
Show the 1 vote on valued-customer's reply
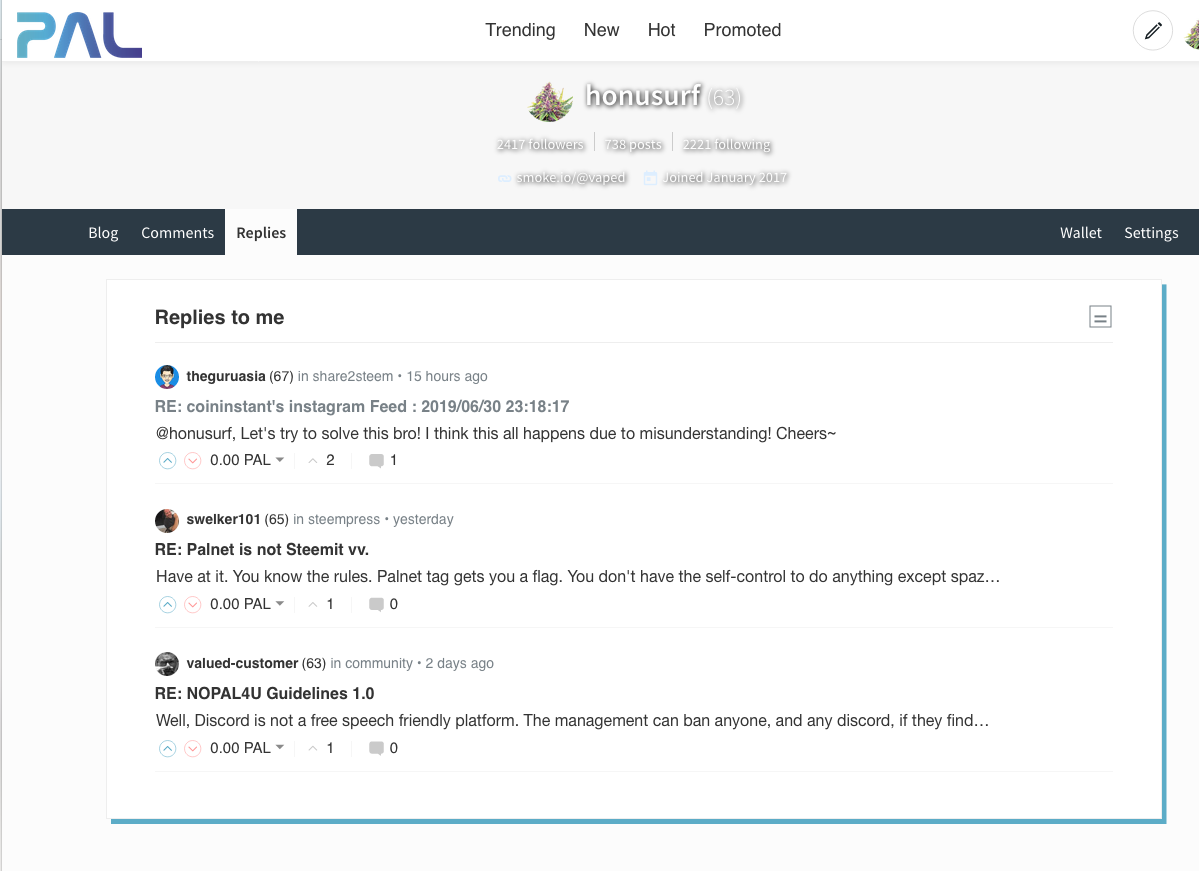[x=321, y=747]
